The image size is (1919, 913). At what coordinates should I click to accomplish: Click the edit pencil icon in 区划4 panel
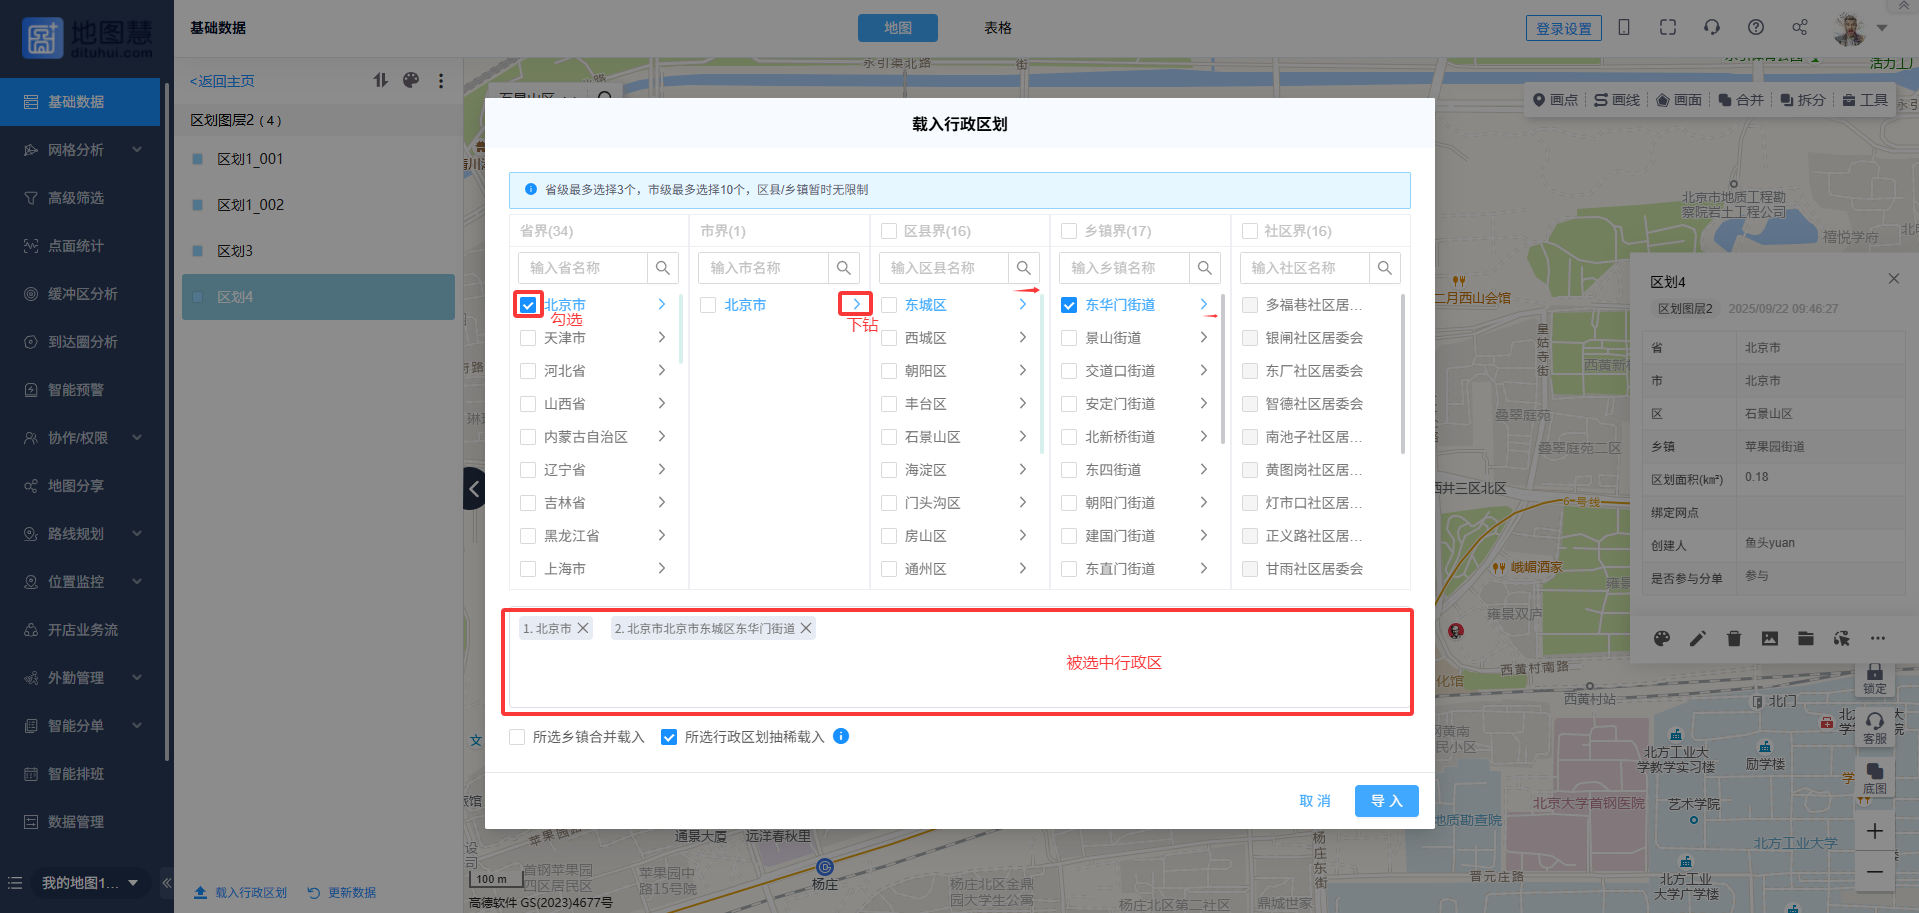coord(1698,638)
